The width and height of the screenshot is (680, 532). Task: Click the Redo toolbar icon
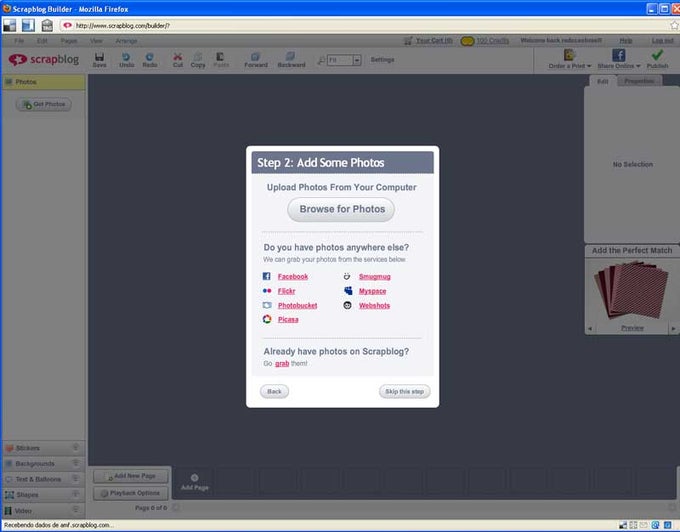point(150,57)
